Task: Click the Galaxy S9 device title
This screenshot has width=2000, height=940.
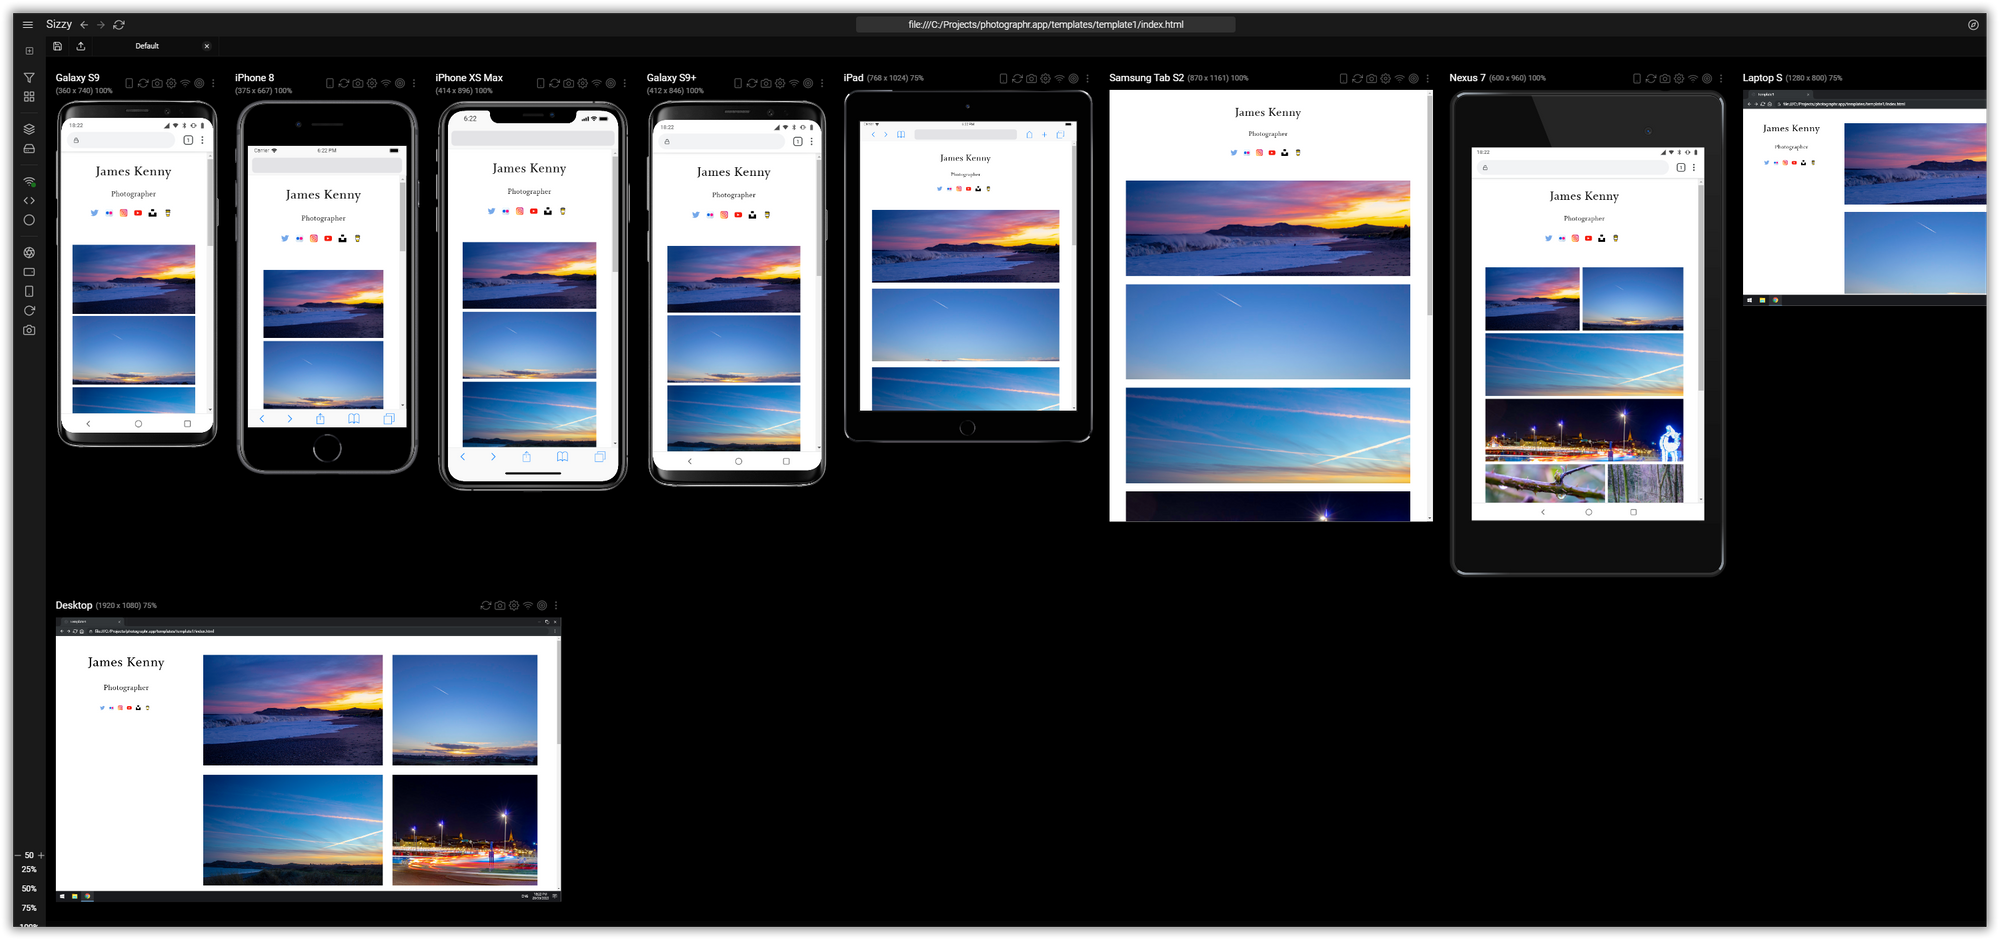Action: [x=78, y=78]
